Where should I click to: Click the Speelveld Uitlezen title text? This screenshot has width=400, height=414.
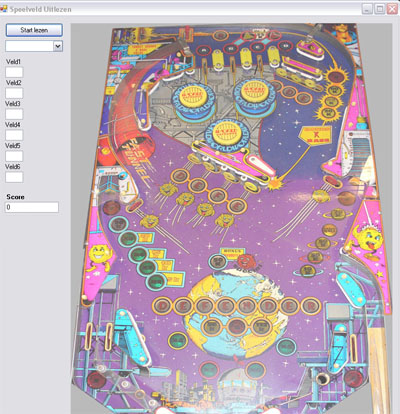40,9
